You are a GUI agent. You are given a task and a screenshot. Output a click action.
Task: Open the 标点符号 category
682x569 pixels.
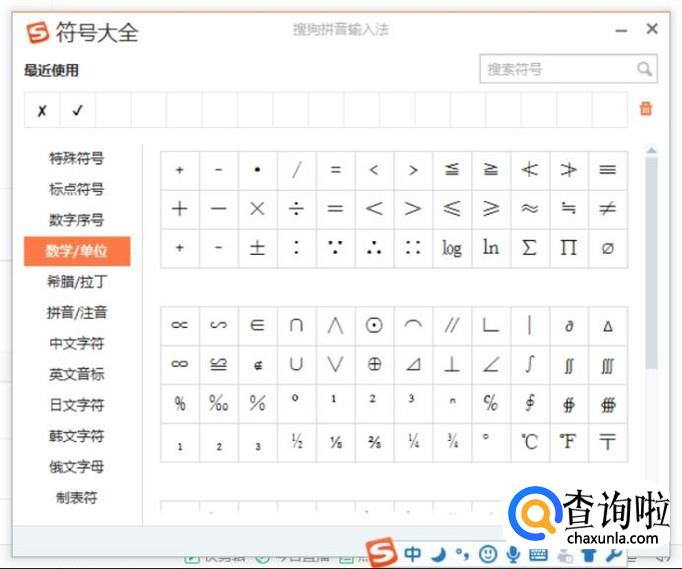click(77, 189)
